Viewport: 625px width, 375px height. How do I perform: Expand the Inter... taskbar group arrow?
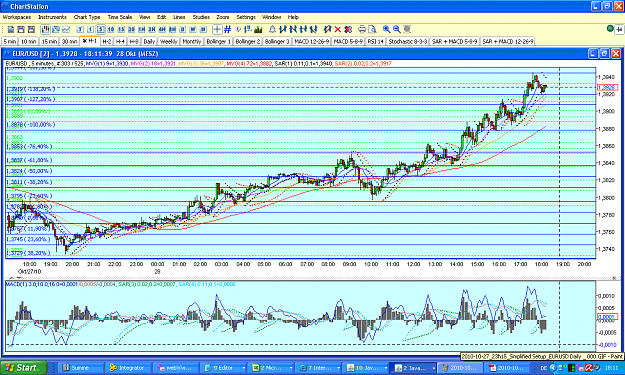click(x=338, y=368)
